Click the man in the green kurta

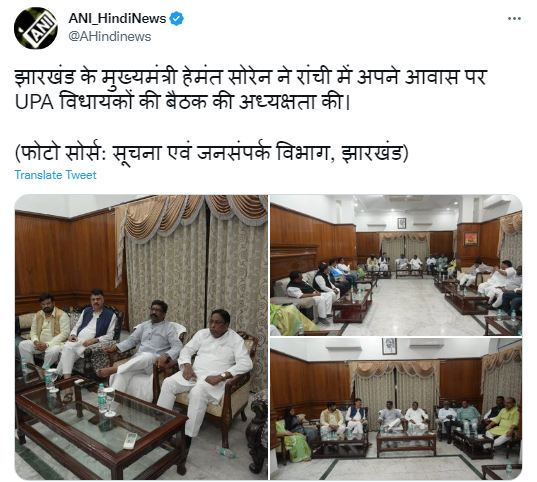click(502, 422)
